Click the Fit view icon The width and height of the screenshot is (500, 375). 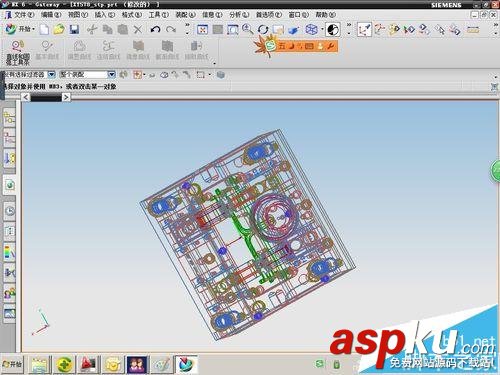click(x=202, y=30)
